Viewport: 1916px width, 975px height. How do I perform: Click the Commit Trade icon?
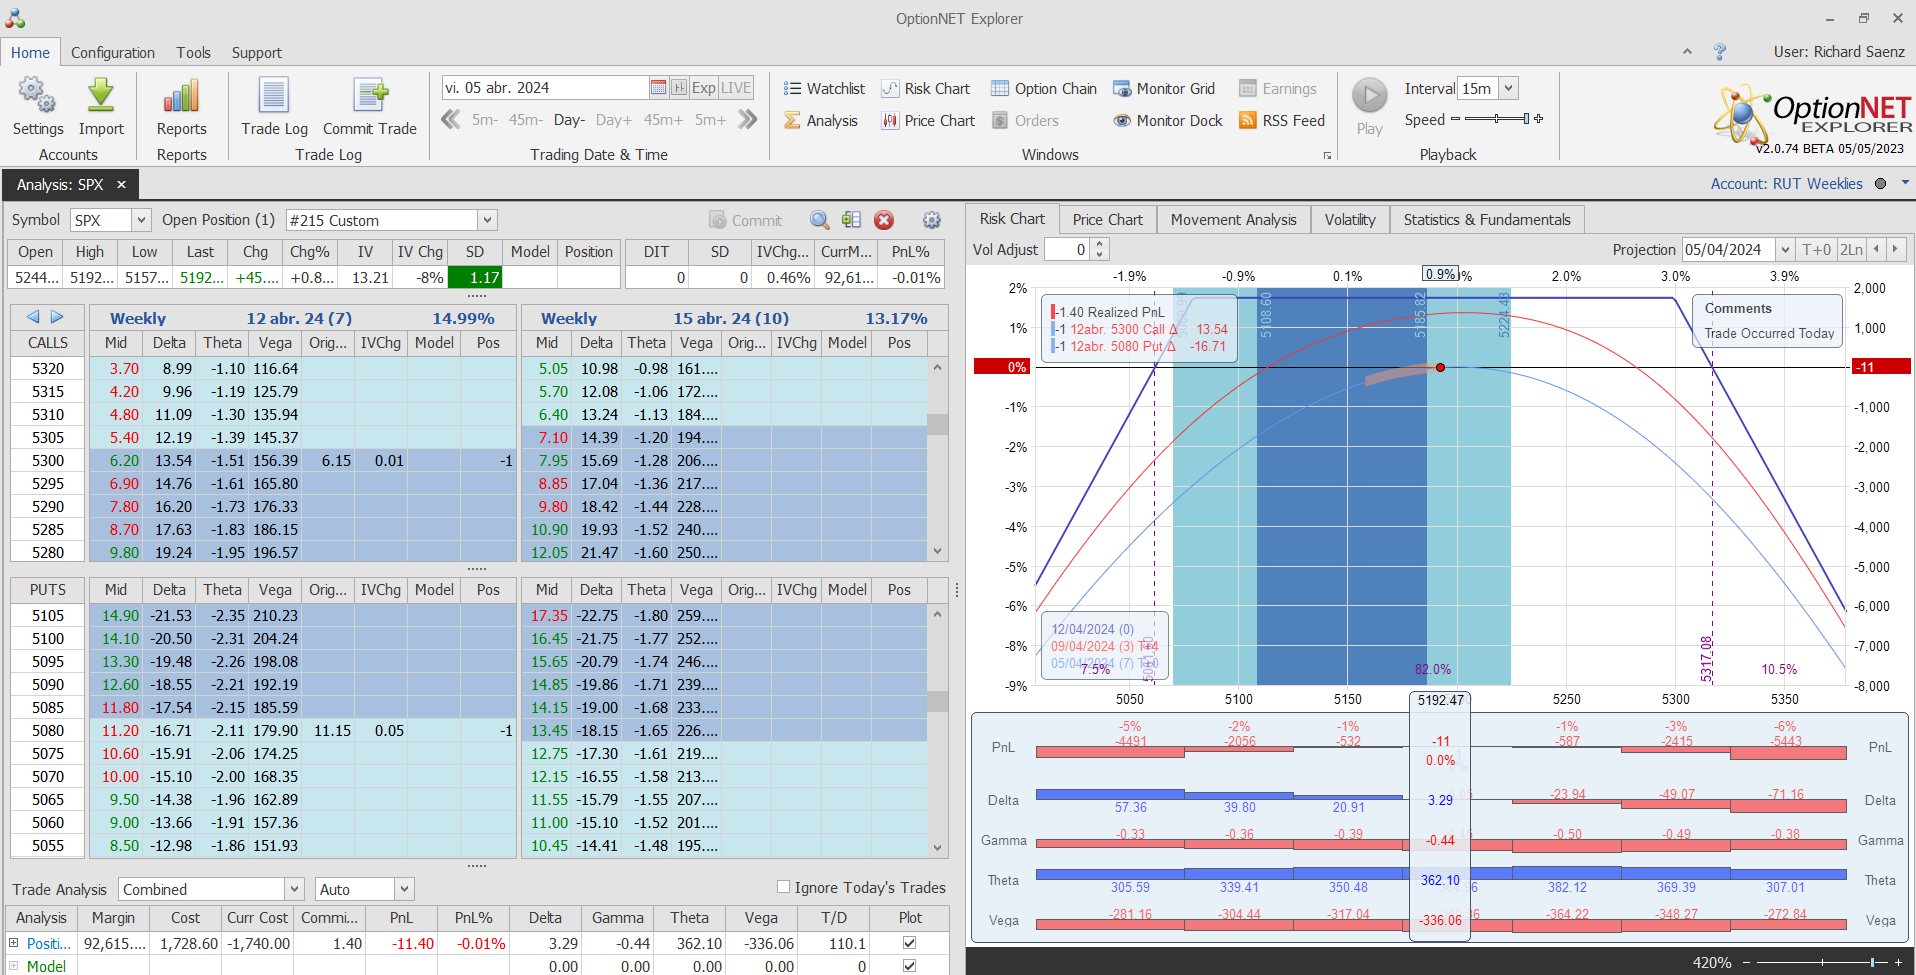coord(369,97)
